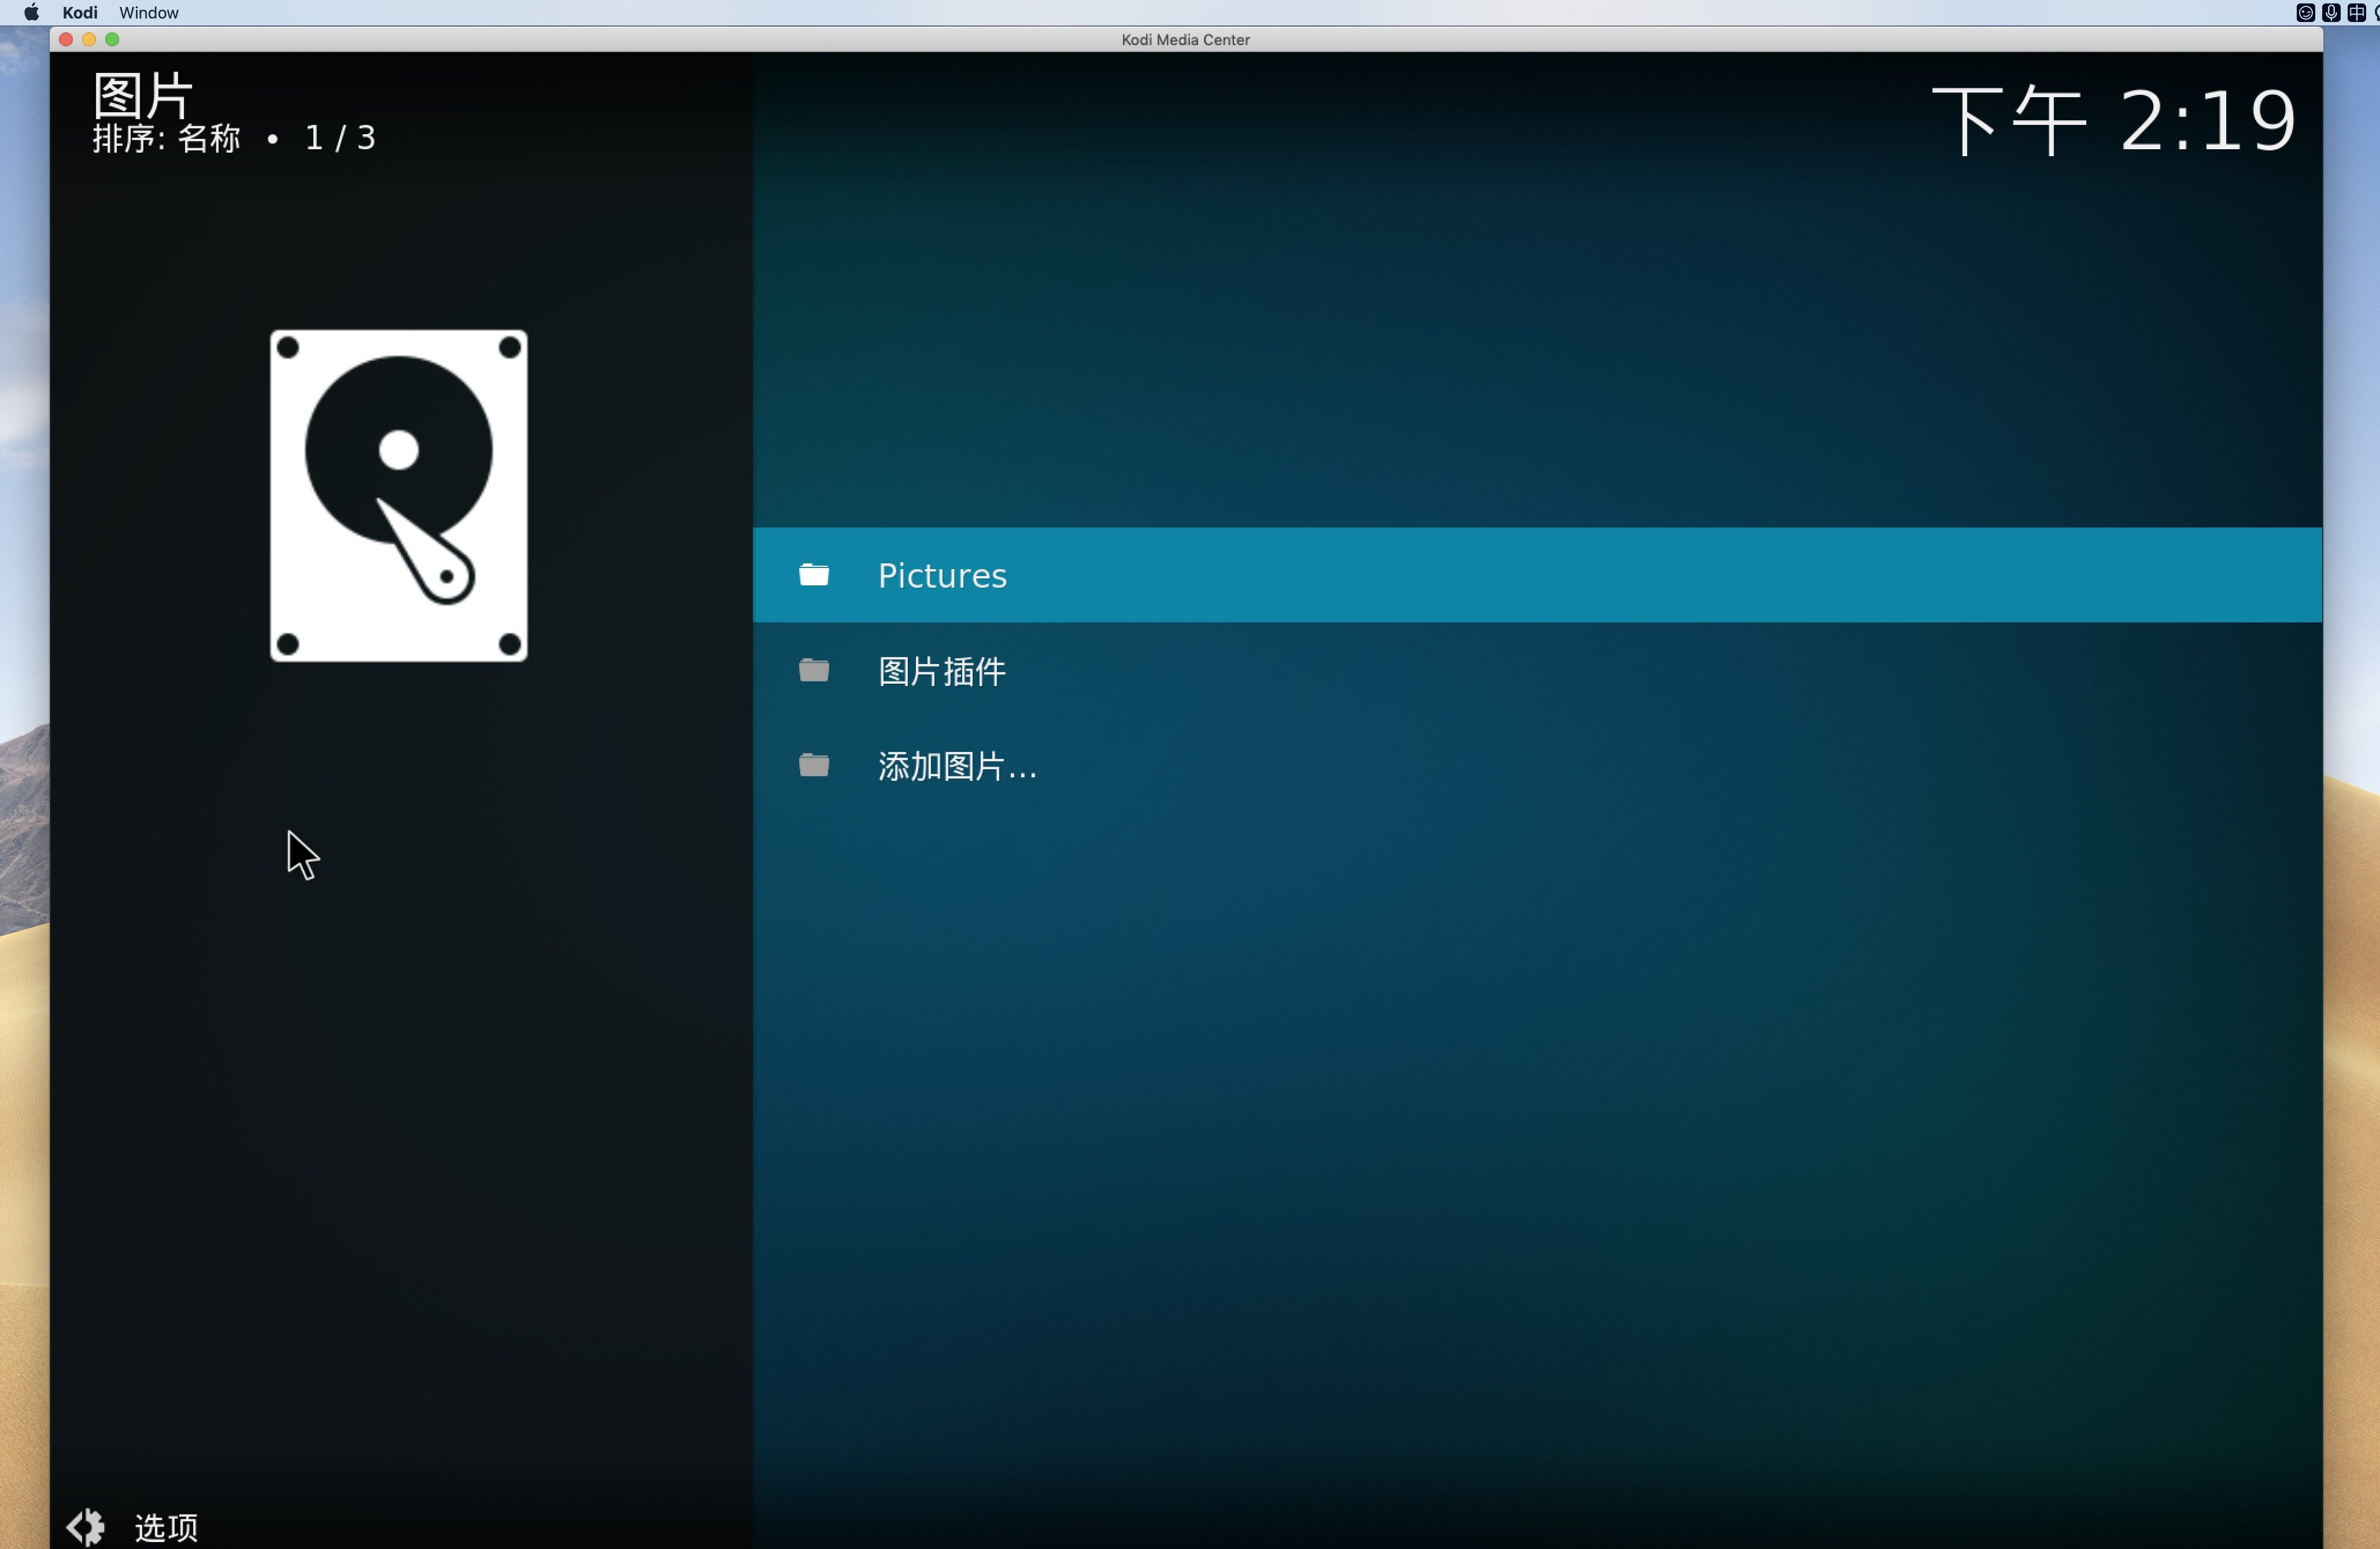Screen dimensions: 2380x1549
Task: Click the yellow minimize window button
Action: click(89, 39)
